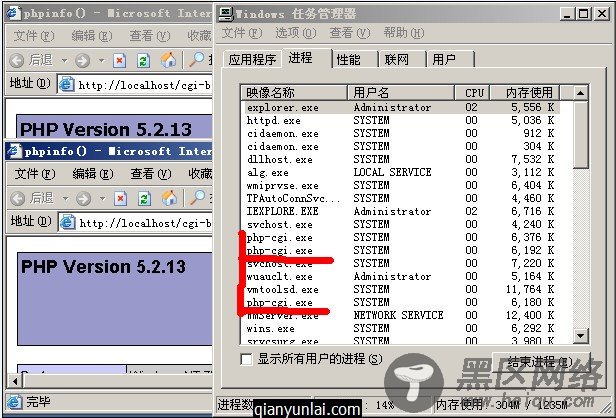The width and height of the screenshot is (616, 418).
Task: Click Home icon in upper IE window
Action: pyautogui.click(x=168, y=60)
